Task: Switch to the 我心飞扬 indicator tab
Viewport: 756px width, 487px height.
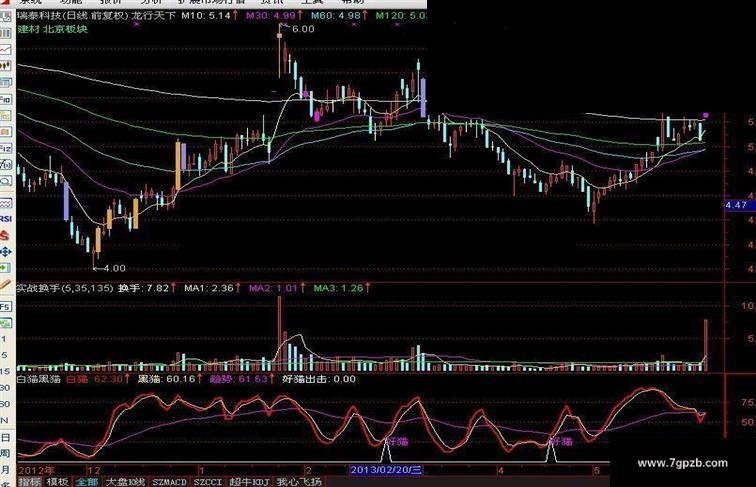Action: click(299, 482)
